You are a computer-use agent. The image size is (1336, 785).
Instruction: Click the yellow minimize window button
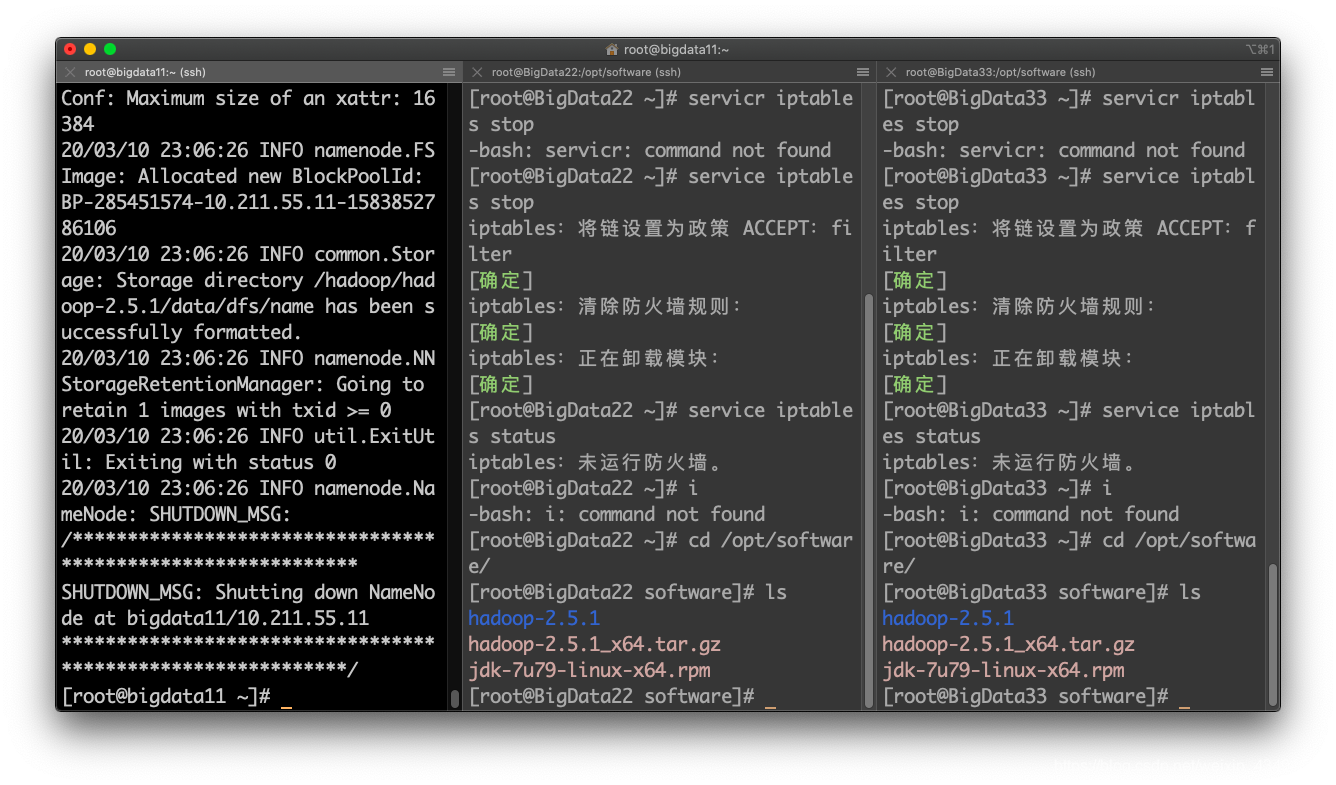(90, 49)
